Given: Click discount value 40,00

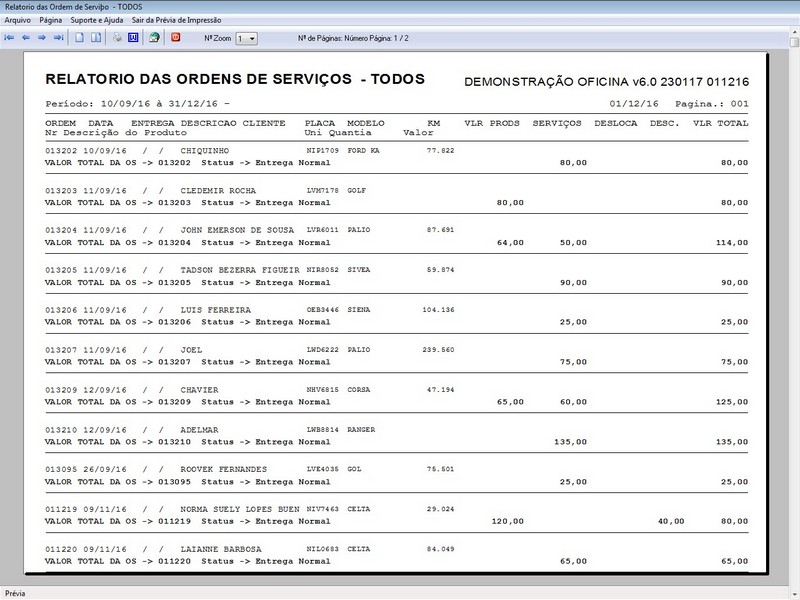Looking at the screenshot, I should tap(671, 521).
